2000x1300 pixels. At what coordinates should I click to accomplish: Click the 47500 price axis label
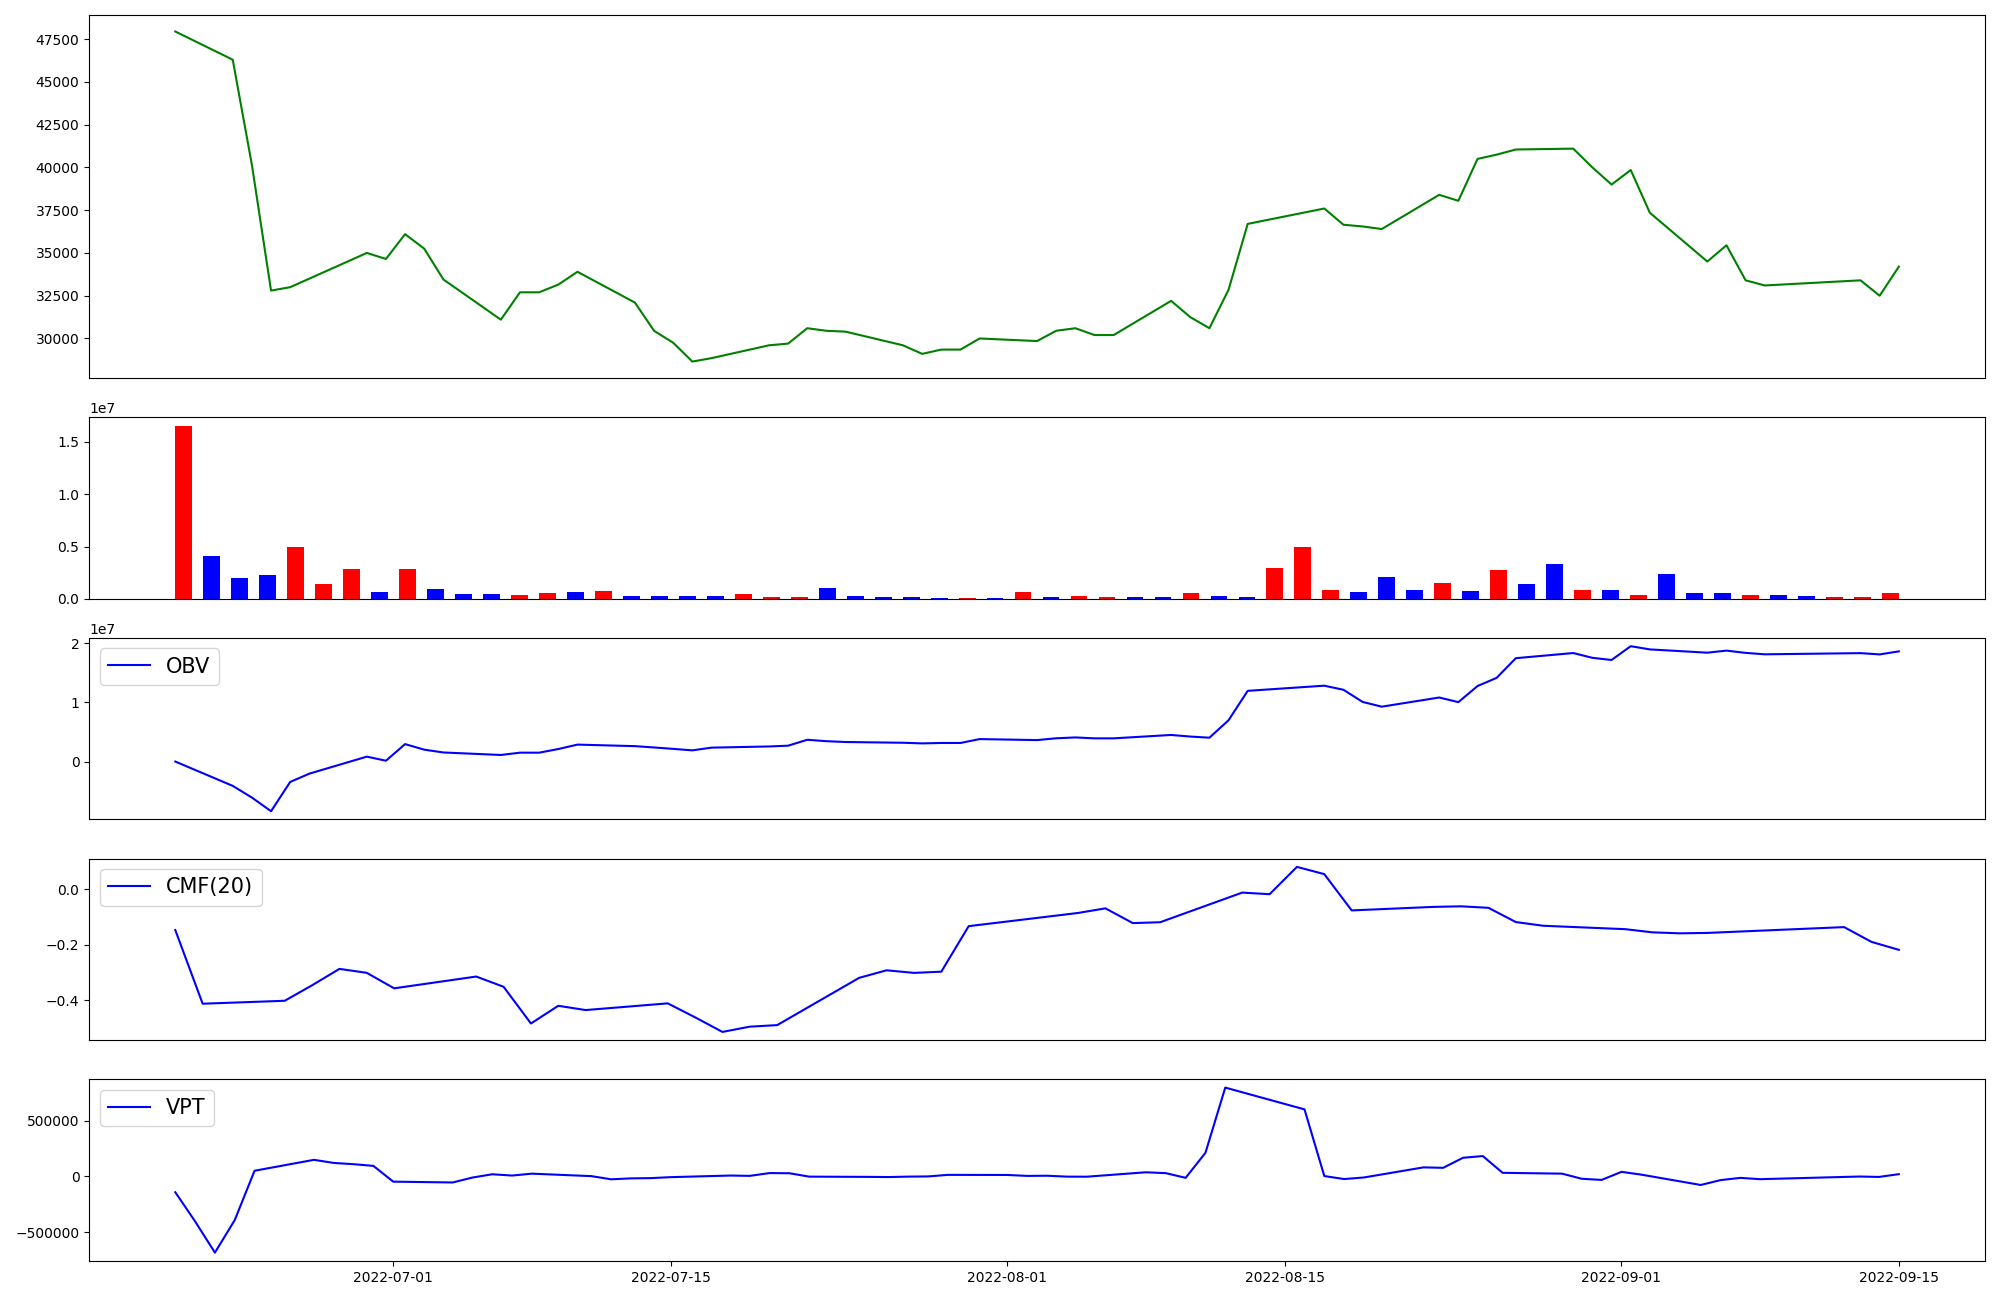57,40
